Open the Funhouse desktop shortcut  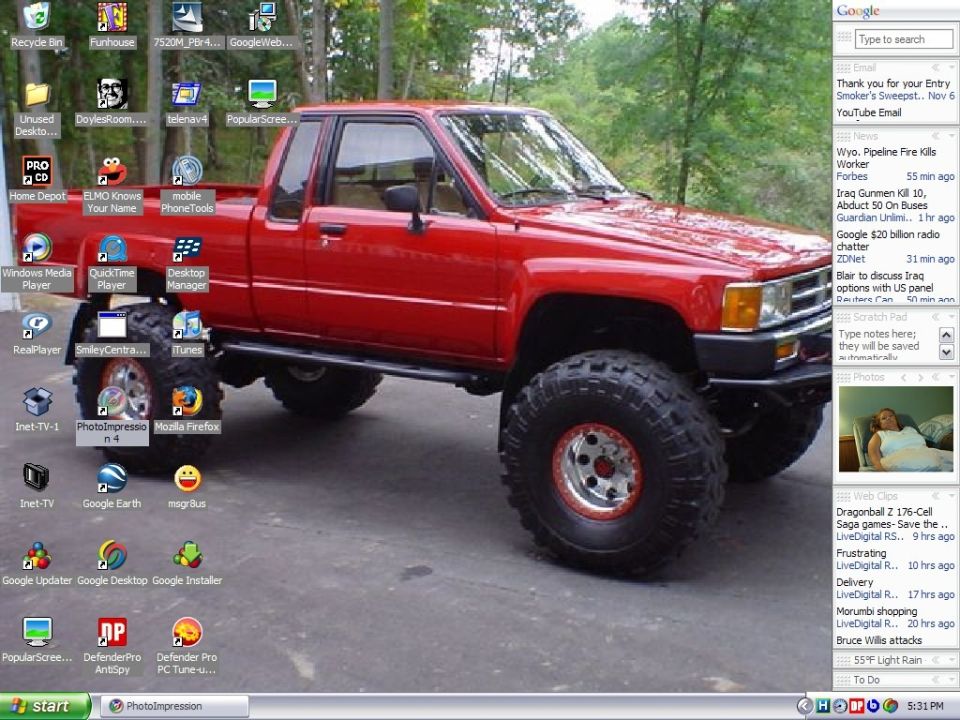pos(112,26)
